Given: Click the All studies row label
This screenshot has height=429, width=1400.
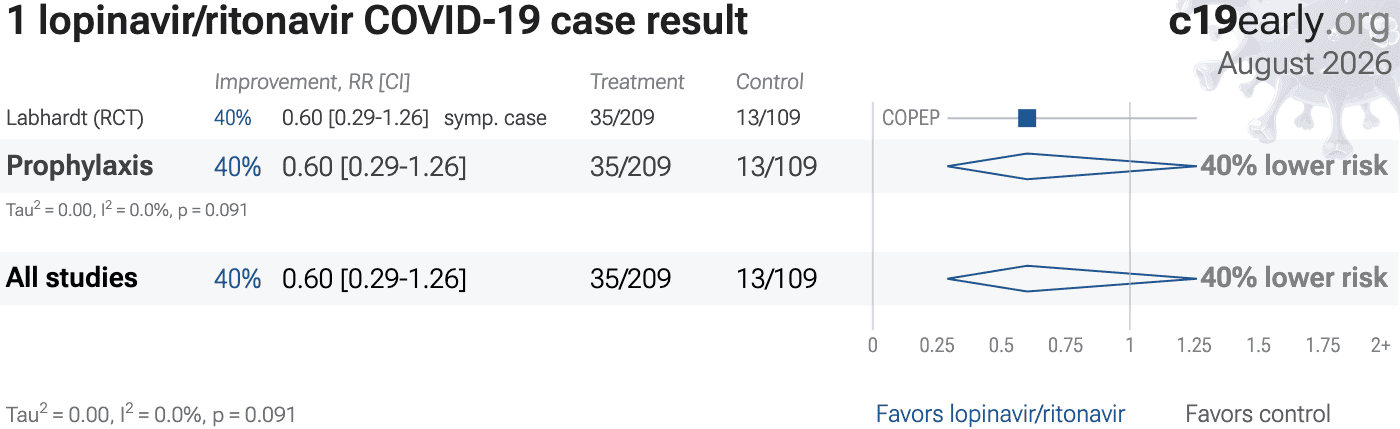Looking at the screenshot, I should (x=72, y=277).
